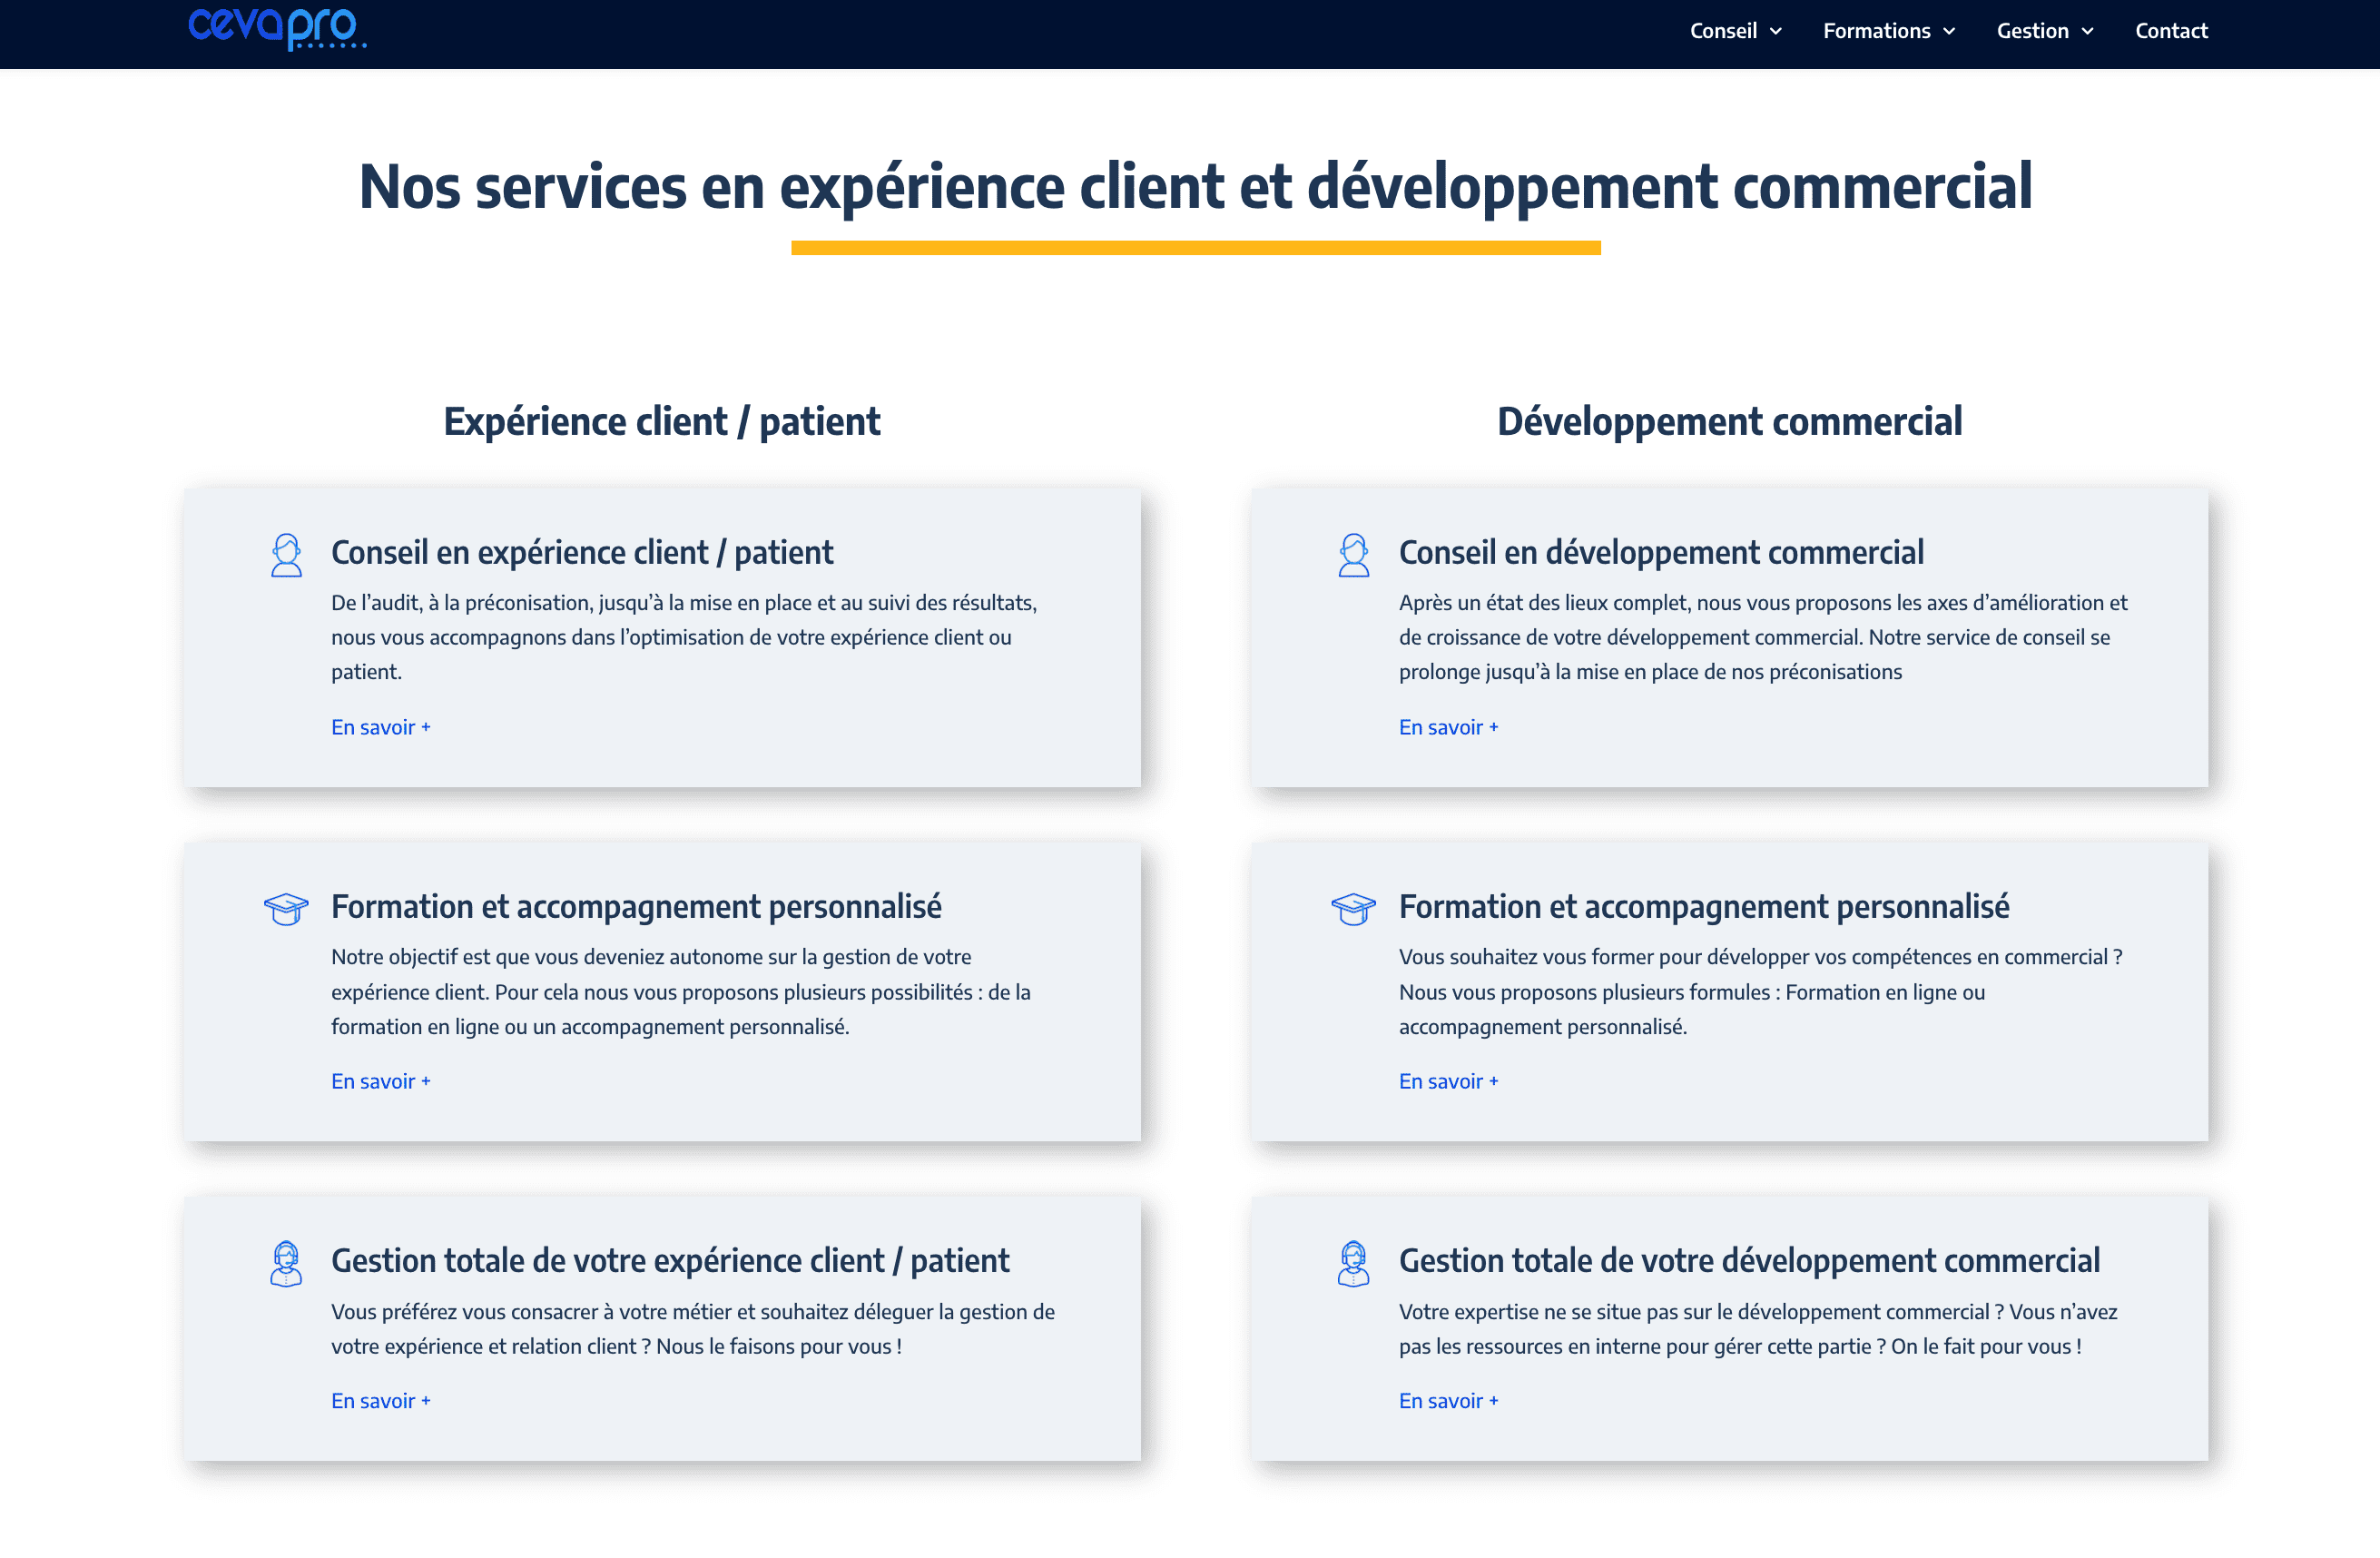This screenshot has width=2380, height=1558.
Task: Follow En savoir + in right Formation card
Action: (x=1448, y=1081)
